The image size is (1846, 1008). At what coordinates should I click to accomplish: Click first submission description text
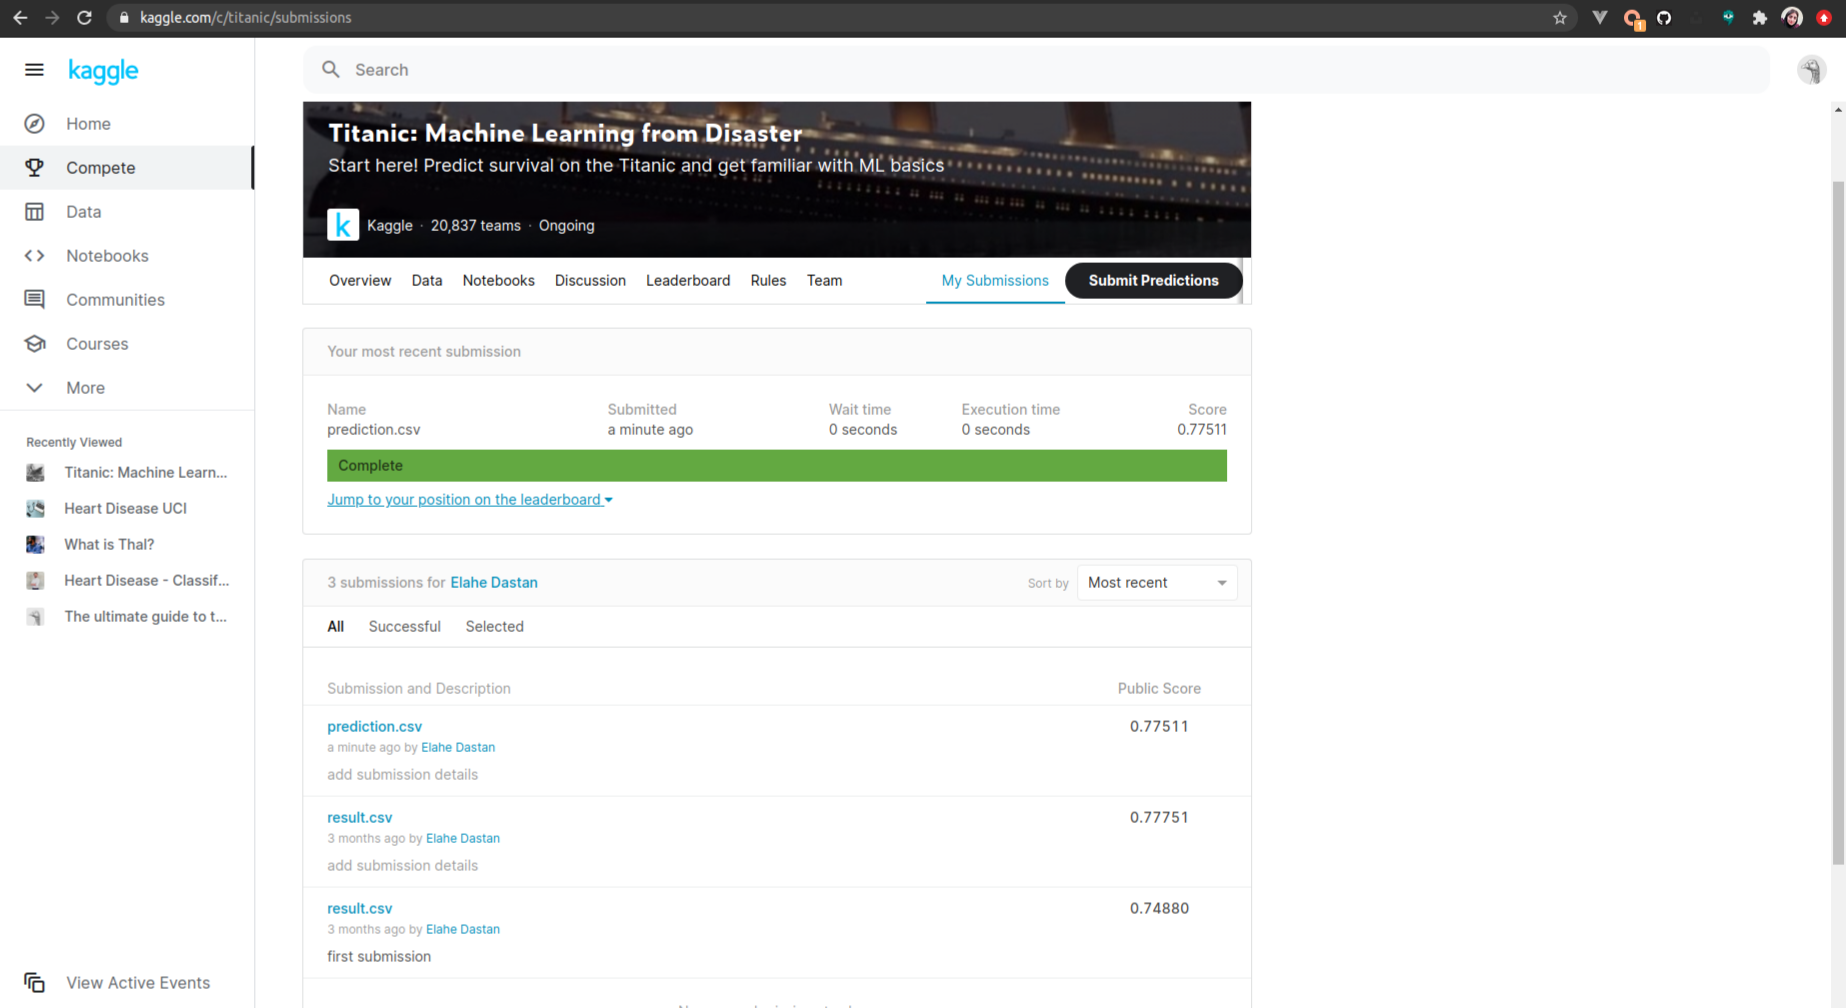click(379, 957)
